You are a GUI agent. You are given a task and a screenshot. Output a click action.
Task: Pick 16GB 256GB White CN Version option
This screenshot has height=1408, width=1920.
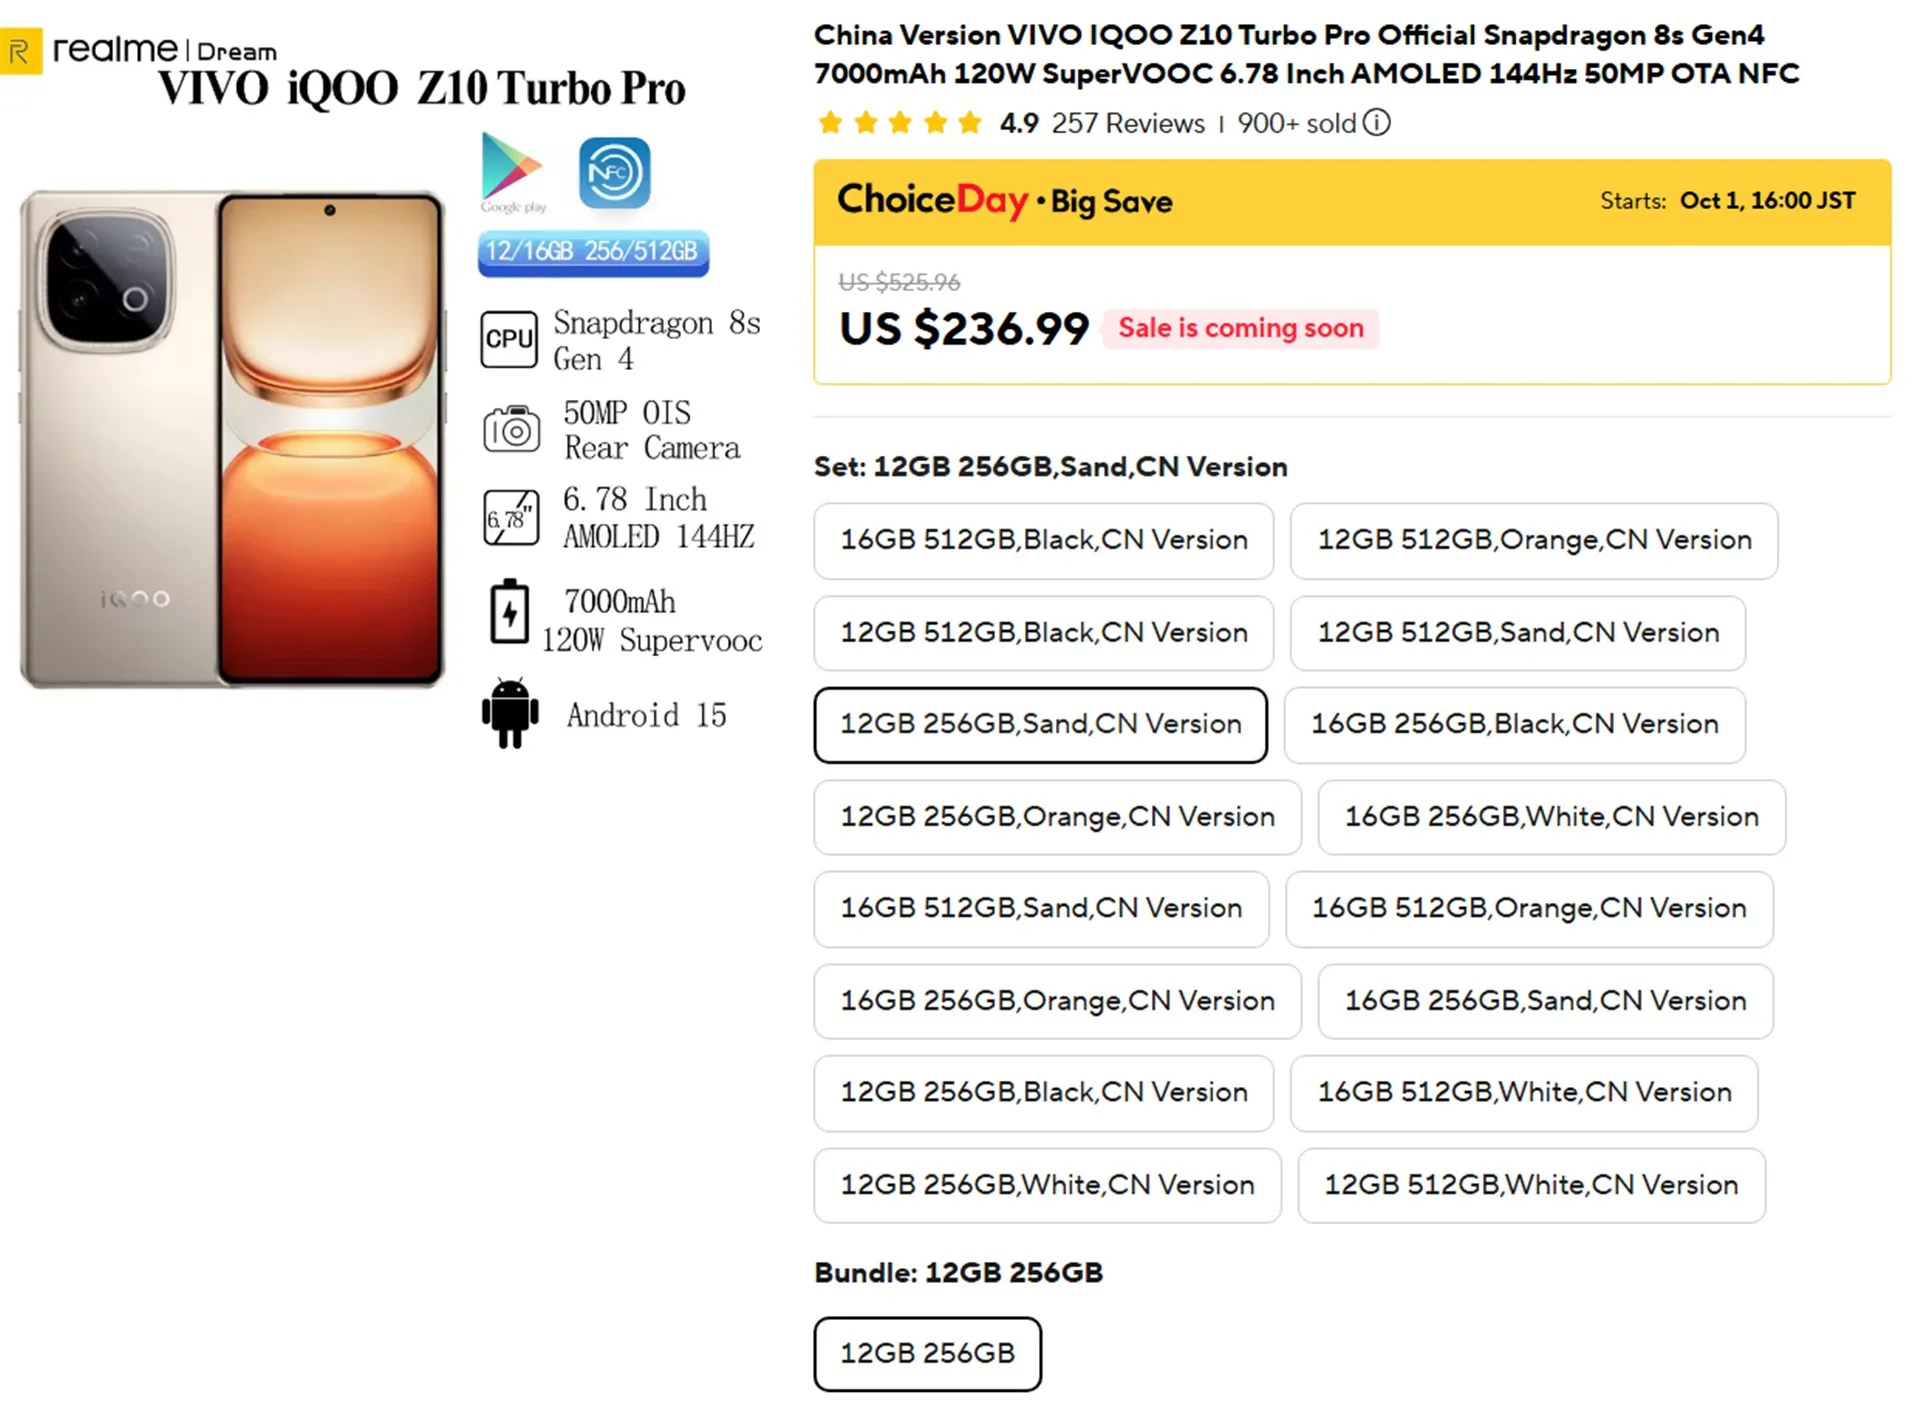point(1550,817)
